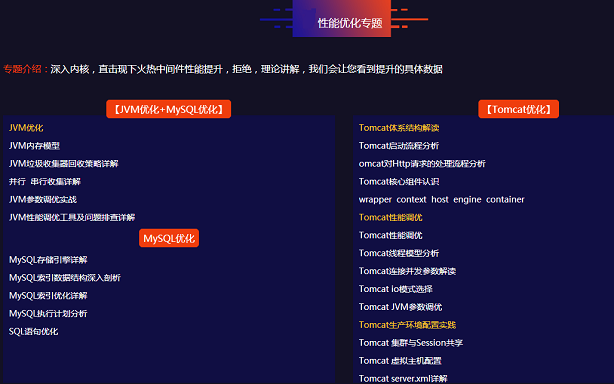
Task: Click wrapper context host engine container line
Action: pyautogui.click(x=441, y=200)
